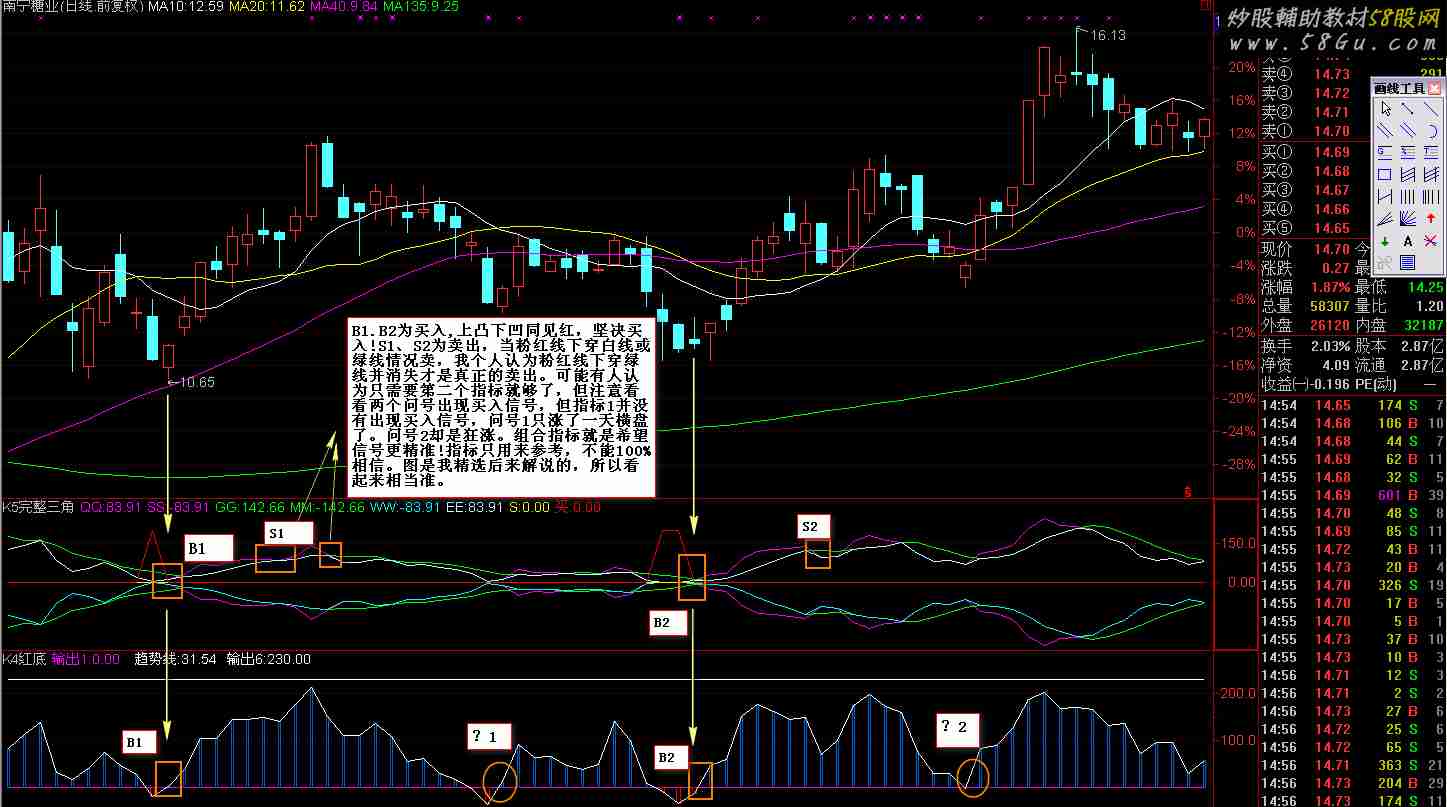The width and height of the screenshot is (1447, 807).
Task: Select the percentage % lines tool
Action: click(1408, 151)
